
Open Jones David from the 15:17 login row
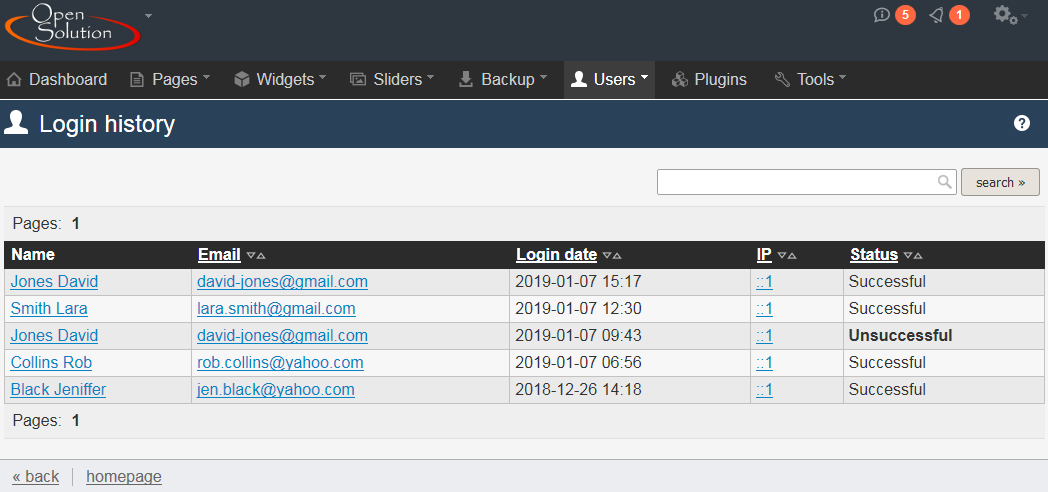click(x=54, y=282)
